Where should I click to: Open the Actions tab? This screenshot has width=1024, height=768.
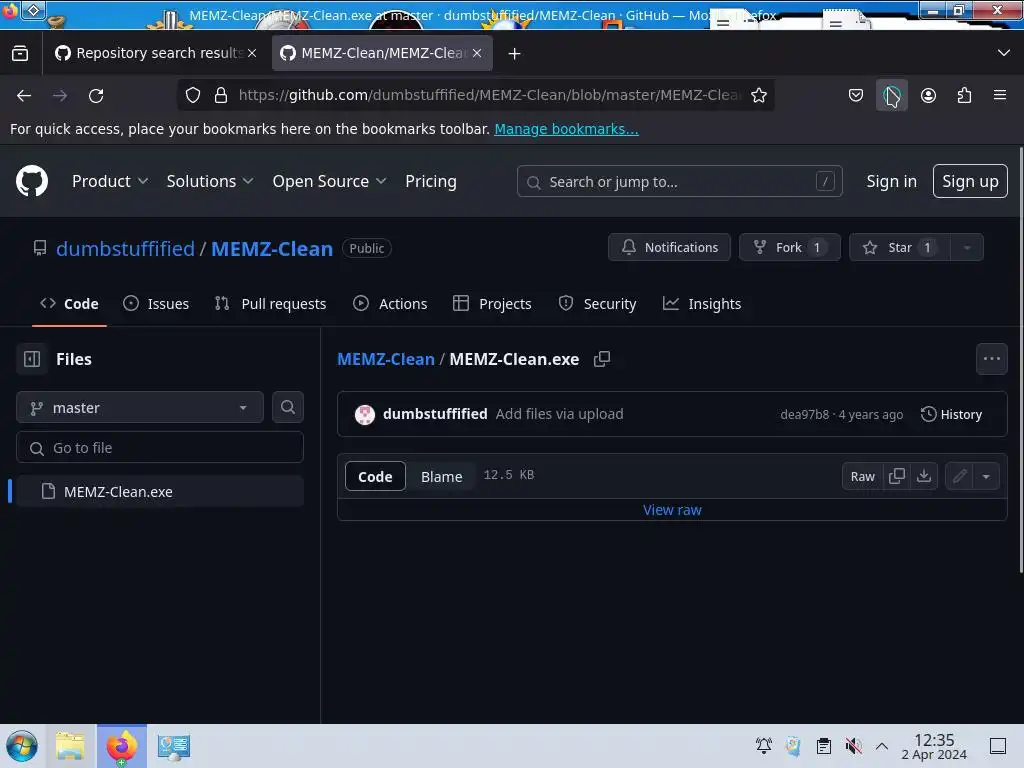tap(390, 304)
